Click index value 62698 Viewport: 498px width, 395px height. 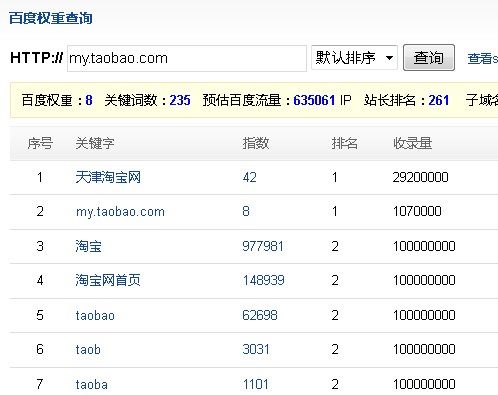click(260, 315)
